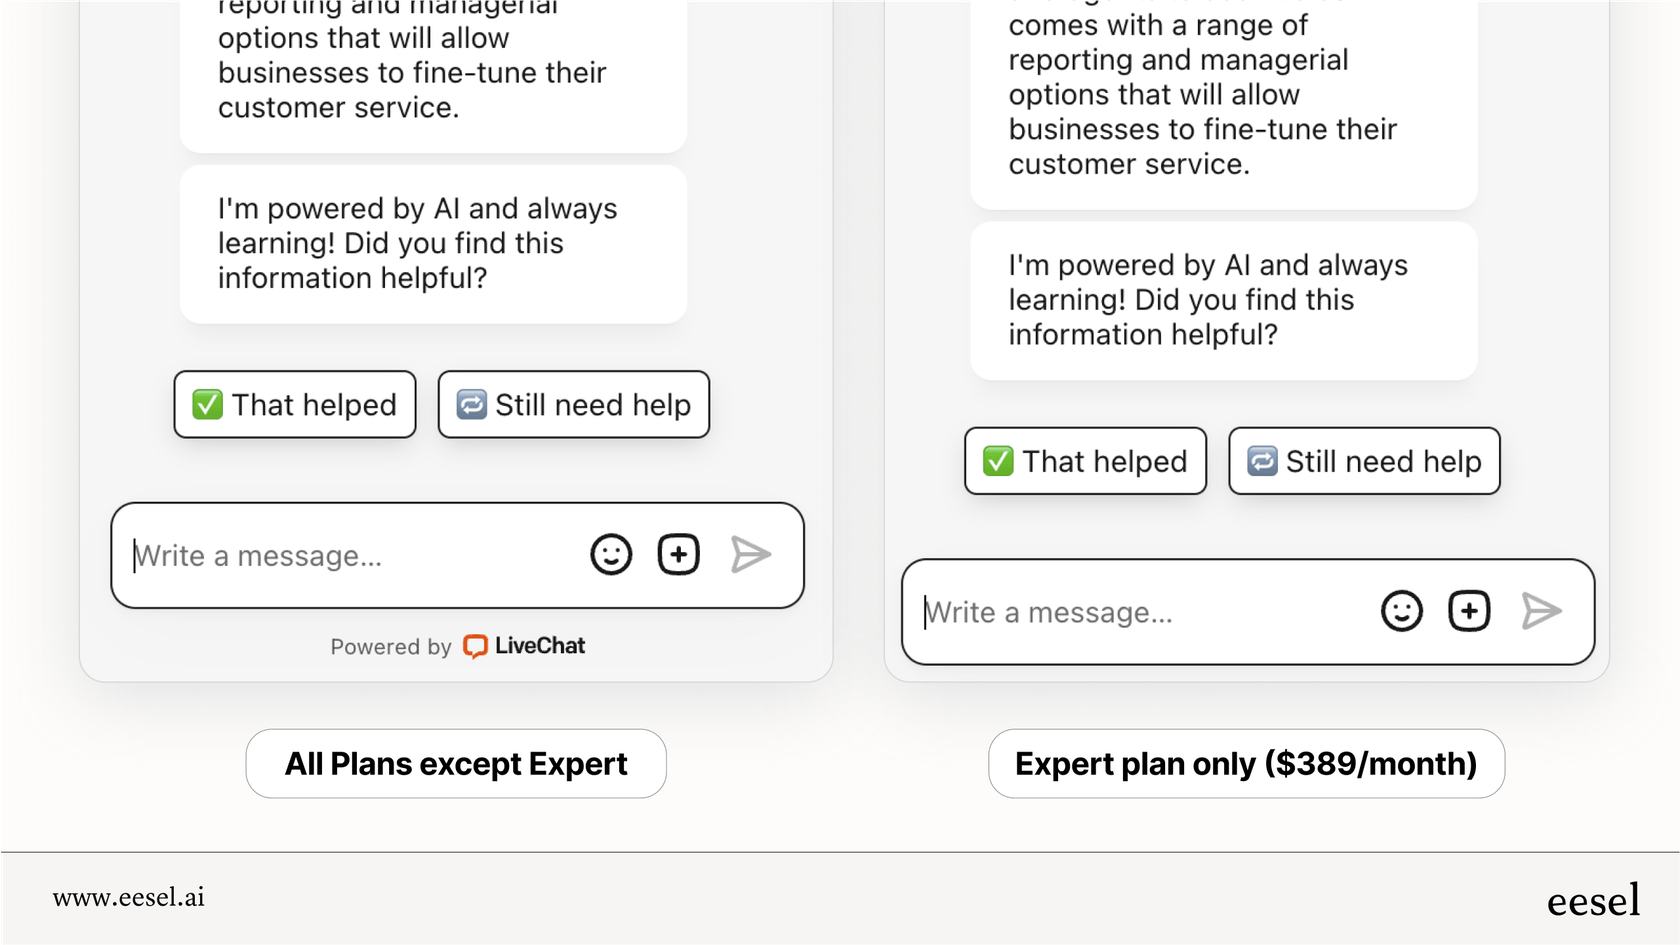Image resolution: width=1680 pixels, height=945 pixels.
Task: Click the All Plans except Expert label
Action: [455, 763]
